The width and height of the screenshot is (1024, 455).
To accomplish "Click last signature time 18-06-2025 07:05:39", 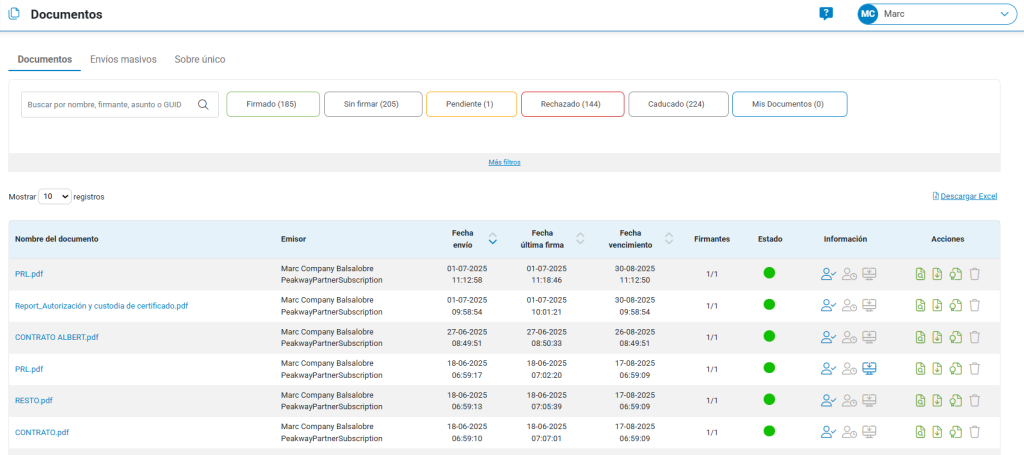I will pos(548,401).
